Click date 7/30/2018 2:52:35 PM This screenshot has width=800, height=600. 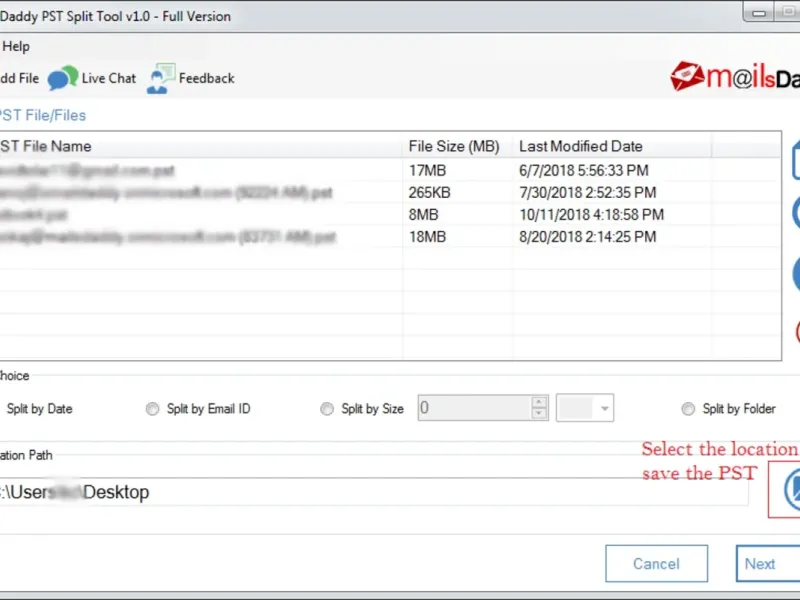tap(588, 192)
